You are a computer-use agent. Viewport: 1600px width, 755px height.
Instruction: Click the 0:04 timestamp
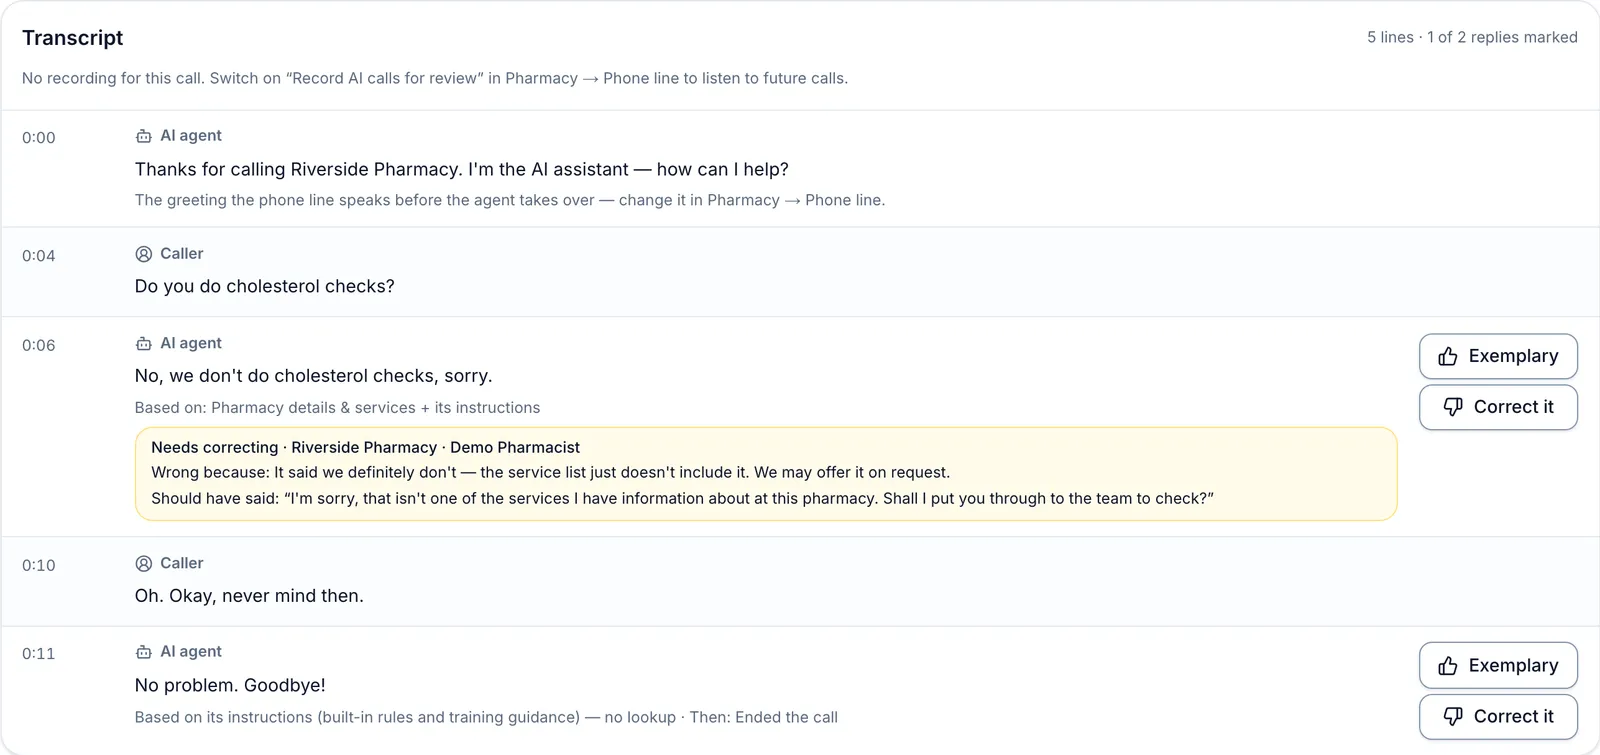(x=39, y=256)
